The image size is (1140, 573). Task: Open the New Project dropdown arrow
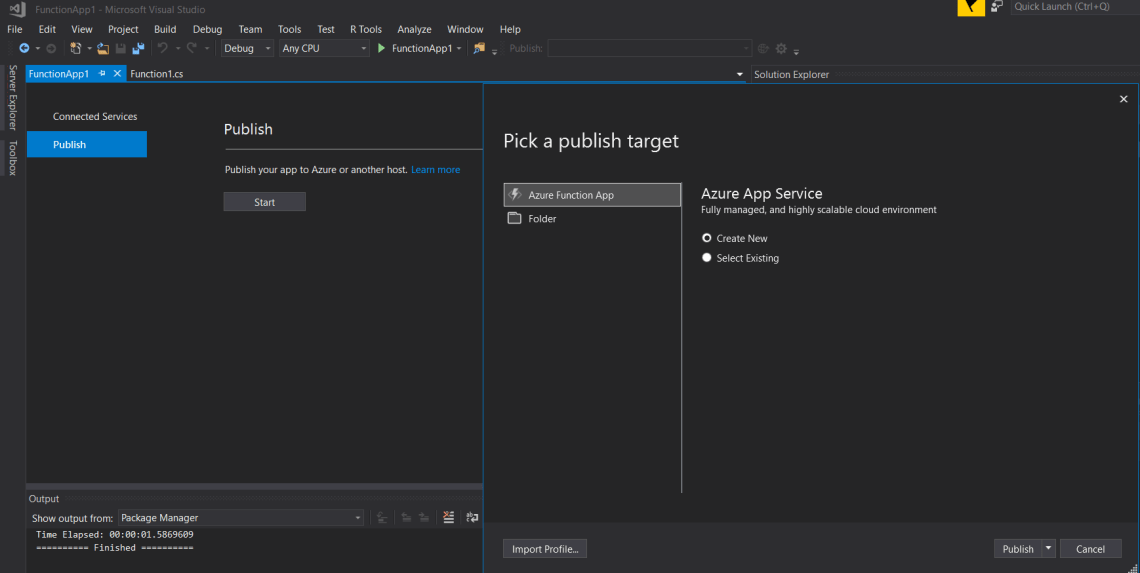tap(89, 49)
